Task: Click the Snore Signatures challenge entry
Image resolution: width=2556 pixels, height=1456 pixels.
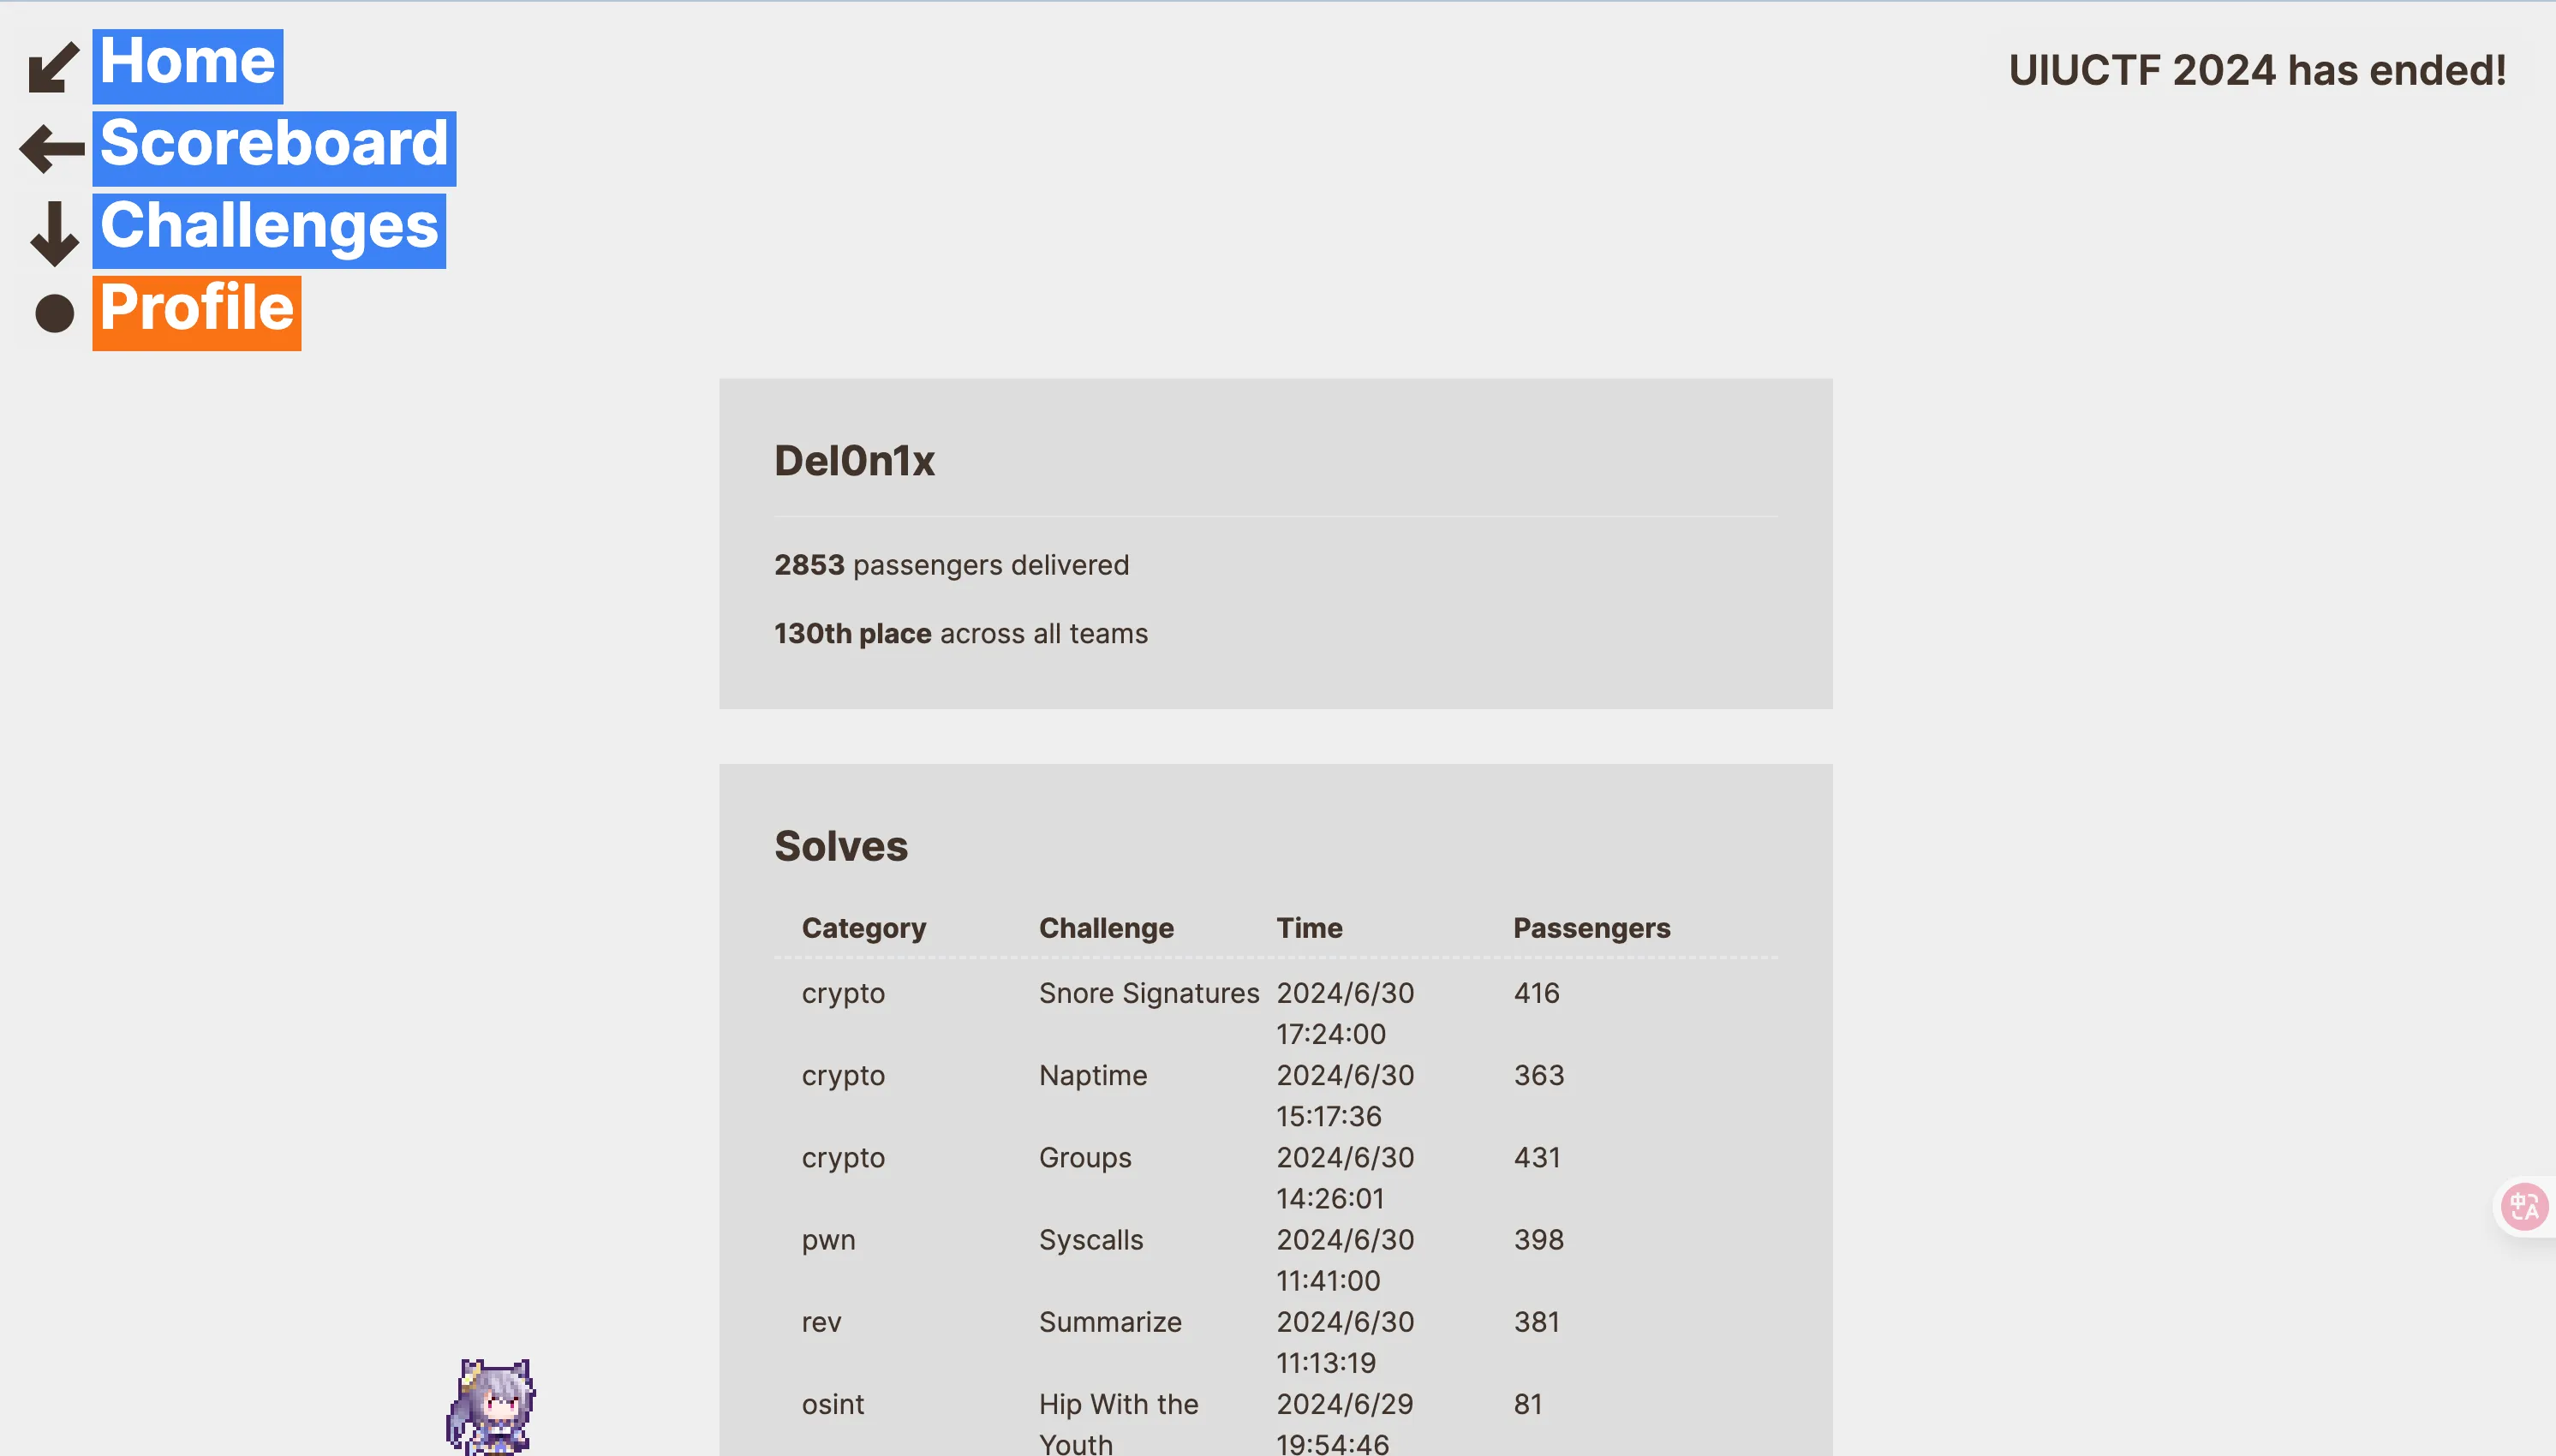Action: pos(1149,993)
